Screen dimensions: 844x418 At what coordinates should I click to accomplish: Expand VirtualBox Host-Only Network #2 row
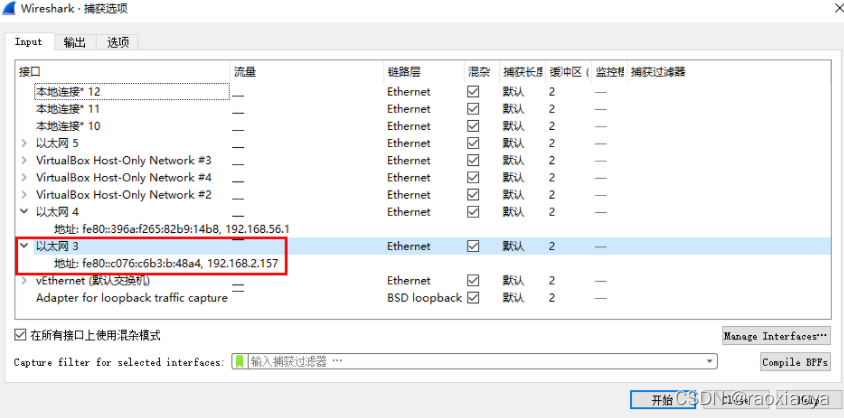[24, 195]
